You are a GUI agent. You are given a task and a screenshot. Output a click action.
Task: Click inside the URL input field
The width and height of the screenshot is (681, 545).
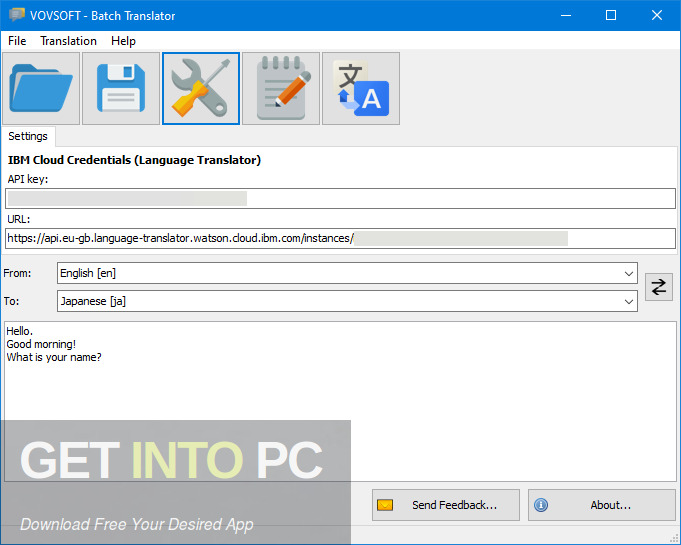tap(340, 238)
